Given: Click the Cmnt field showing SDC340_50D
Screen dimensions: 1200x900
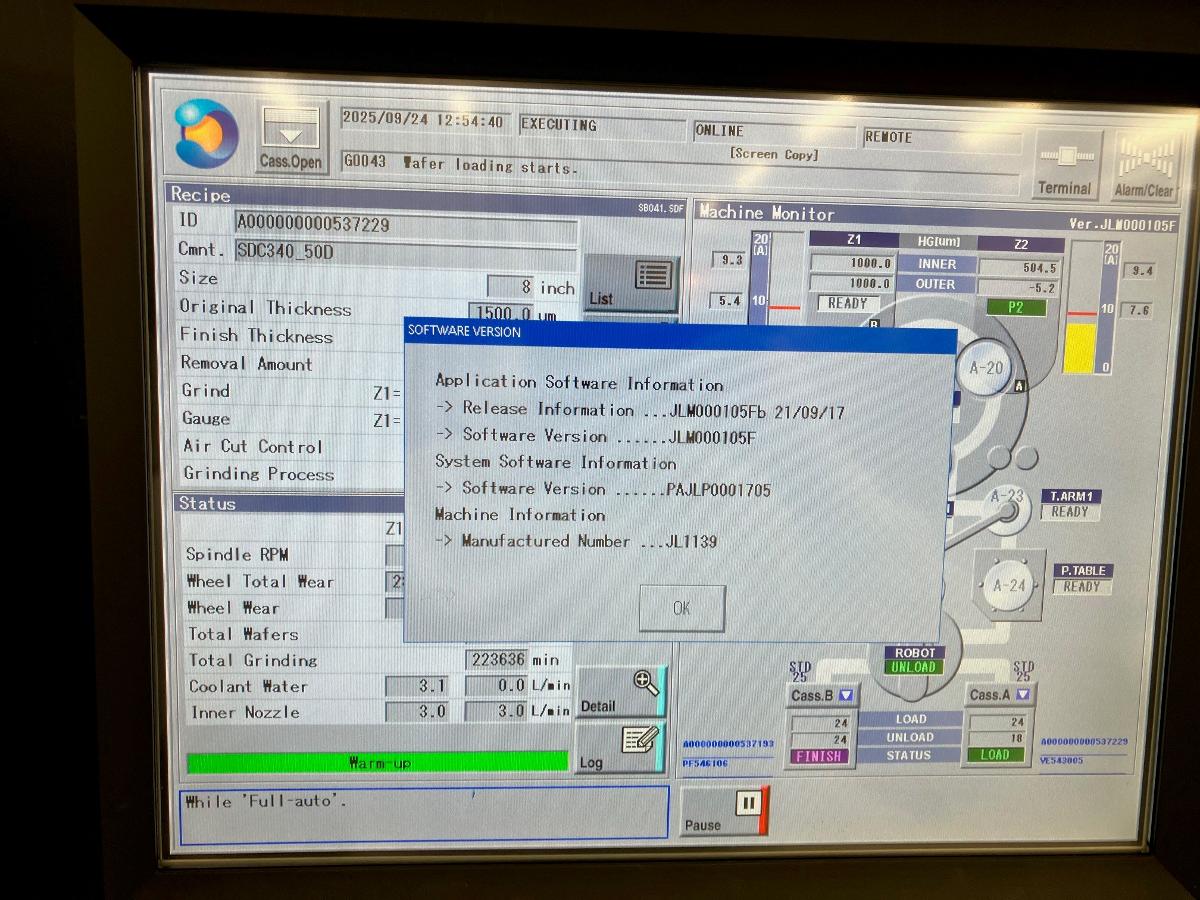Looking at the screenshot, I should (x=405, y=251).
